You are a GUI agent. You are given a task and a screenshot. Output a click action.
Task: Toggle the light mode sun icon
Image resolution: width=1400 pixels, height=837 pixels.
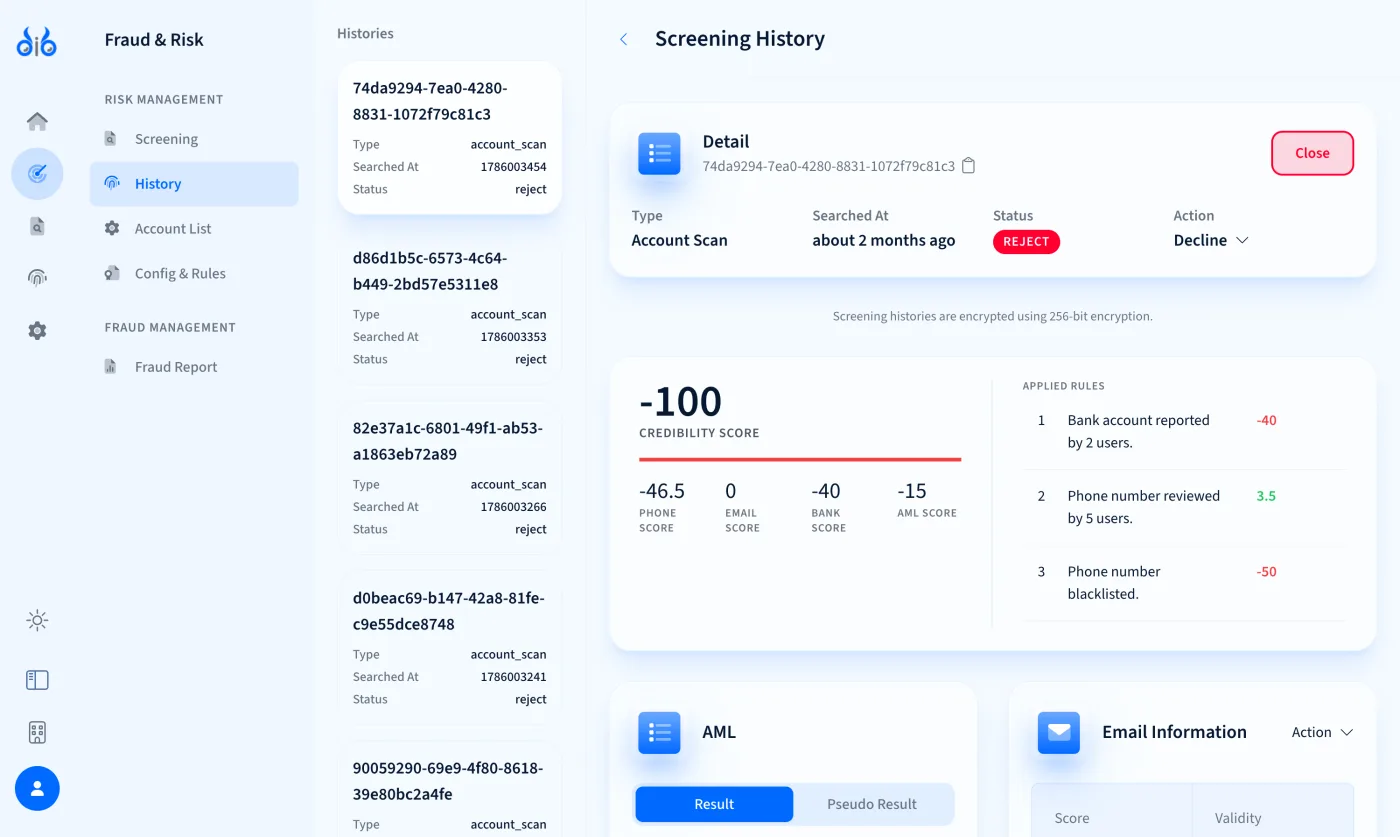[37, 621]
